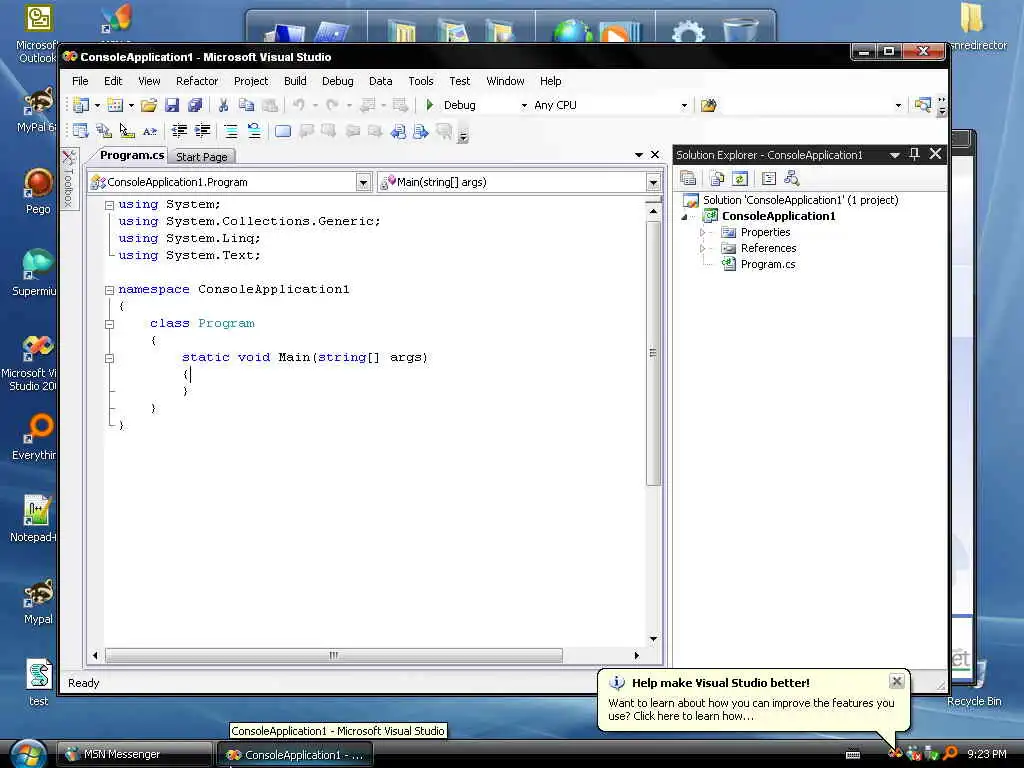Switch to the Start Page tab
1024x768 pixels.
point(201,157)
